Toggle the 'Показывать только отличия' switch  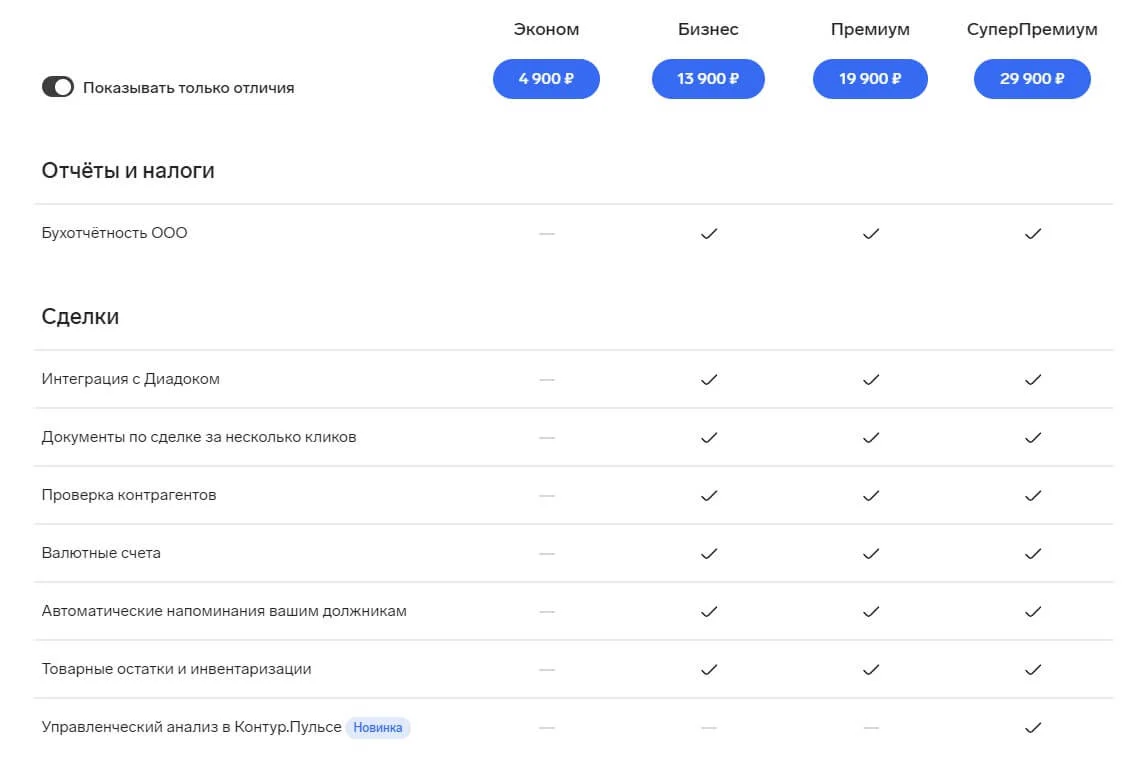pos(58,87)
